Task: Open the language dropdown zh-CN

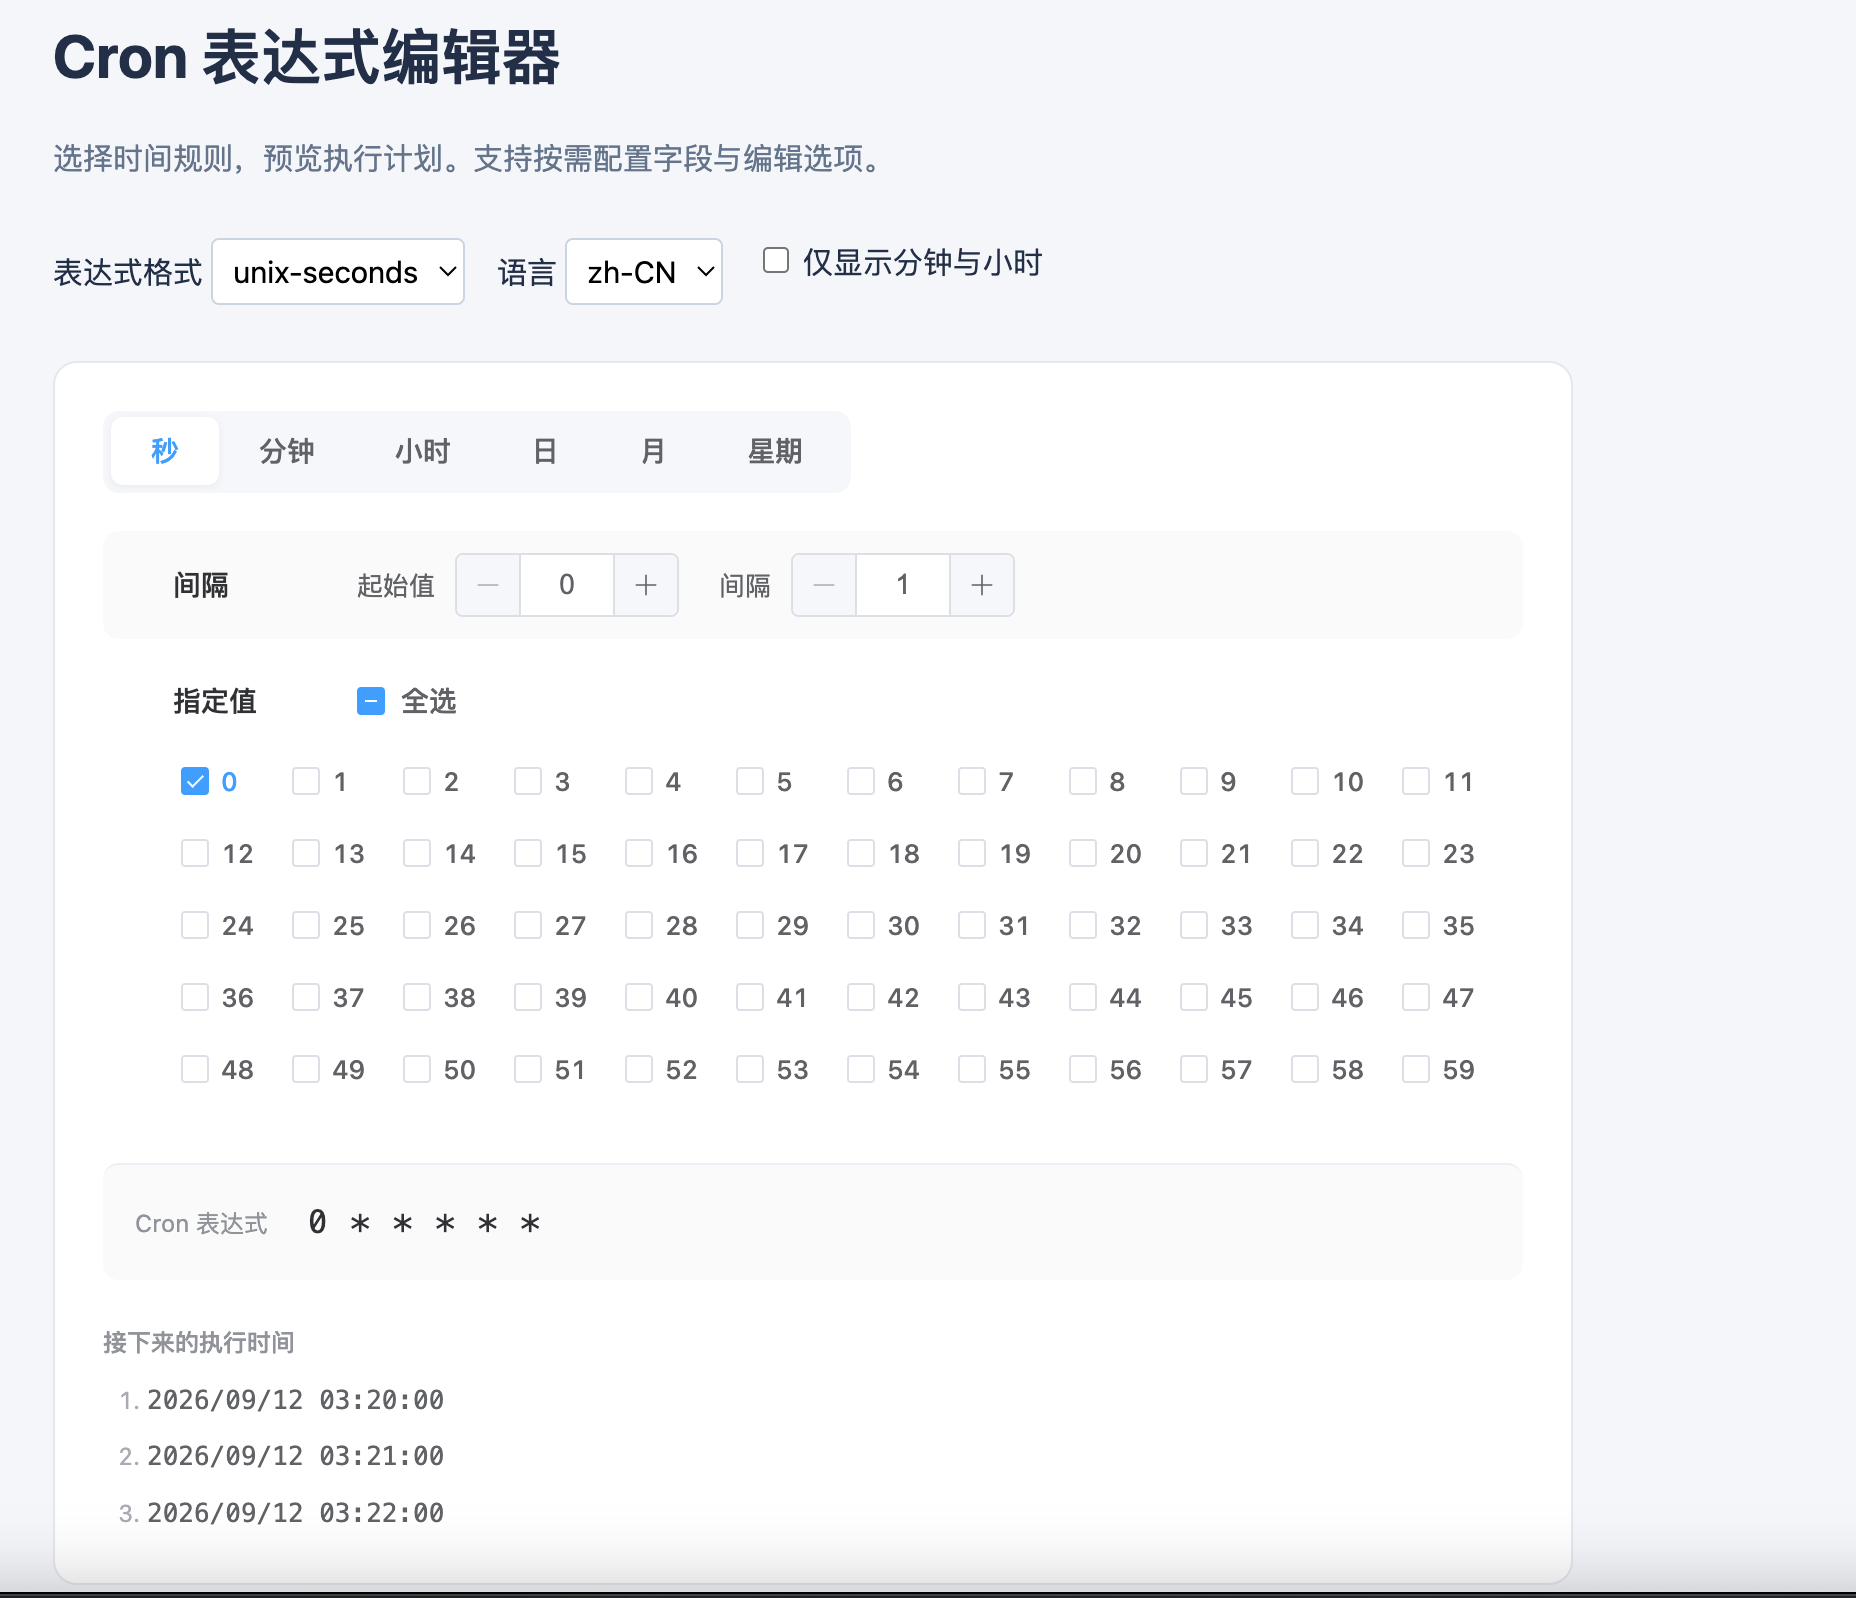Action: [x=644, y=271]
